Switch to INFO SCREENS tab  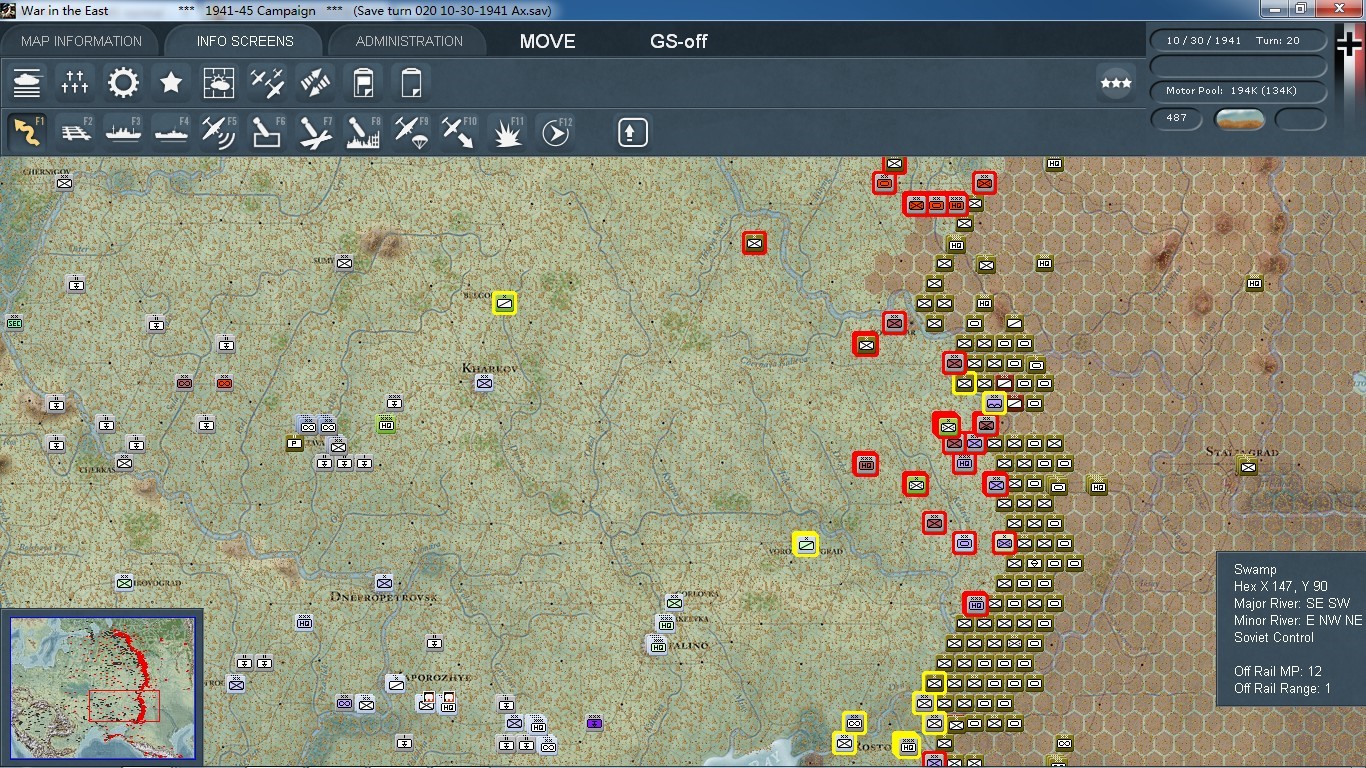point(245,41)
